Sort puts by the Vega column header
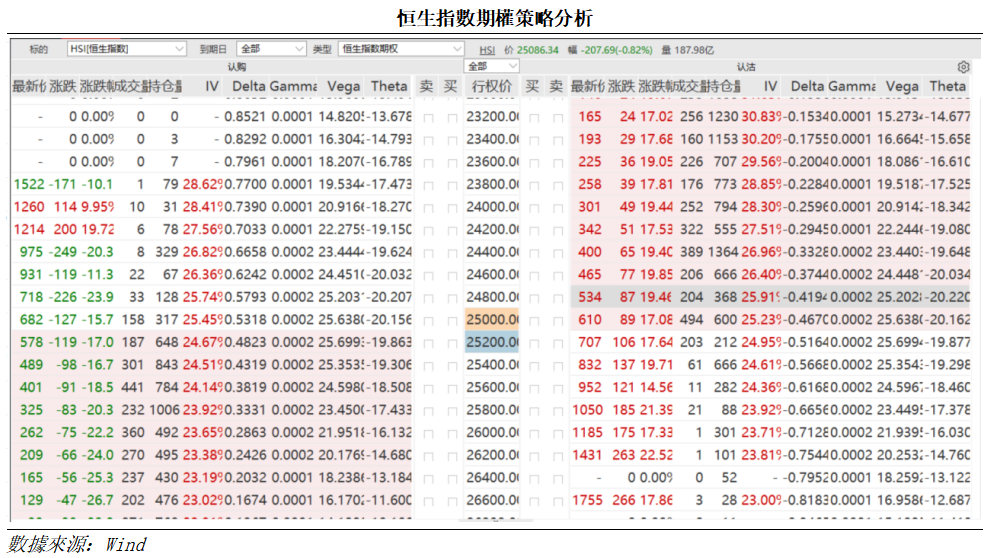Image resolution: width=985 pixels, height=558 pixels. pyautogui.click(x=901, y=86)
